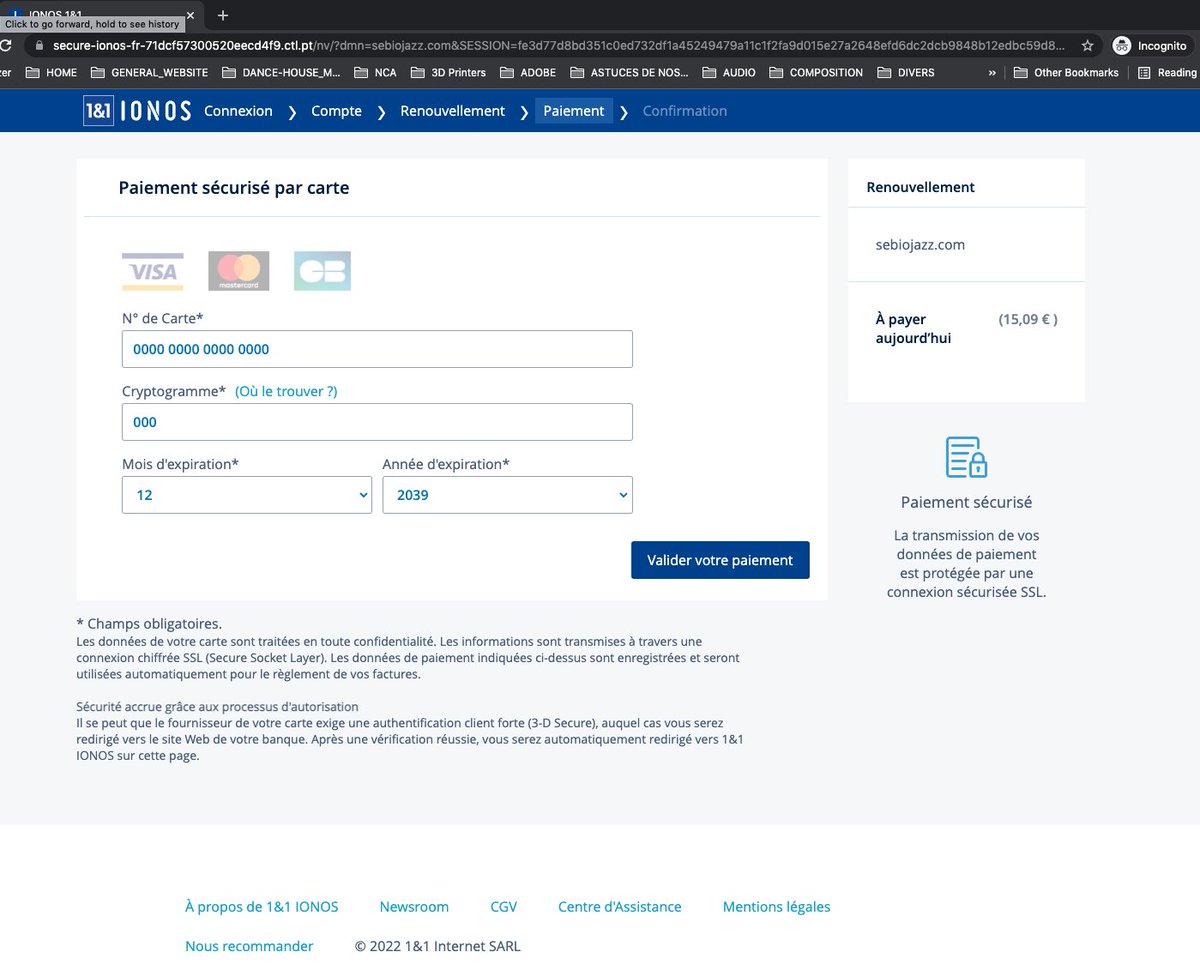Click the À payer aujourd'hui label
The width and height of the screenshot is (1200, 976).
coord(913,329)
